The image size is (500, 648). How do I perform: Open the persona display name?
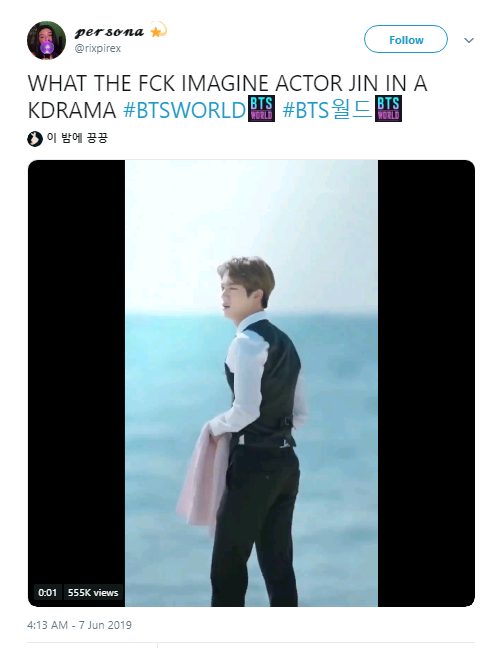[x=109, y=32]
